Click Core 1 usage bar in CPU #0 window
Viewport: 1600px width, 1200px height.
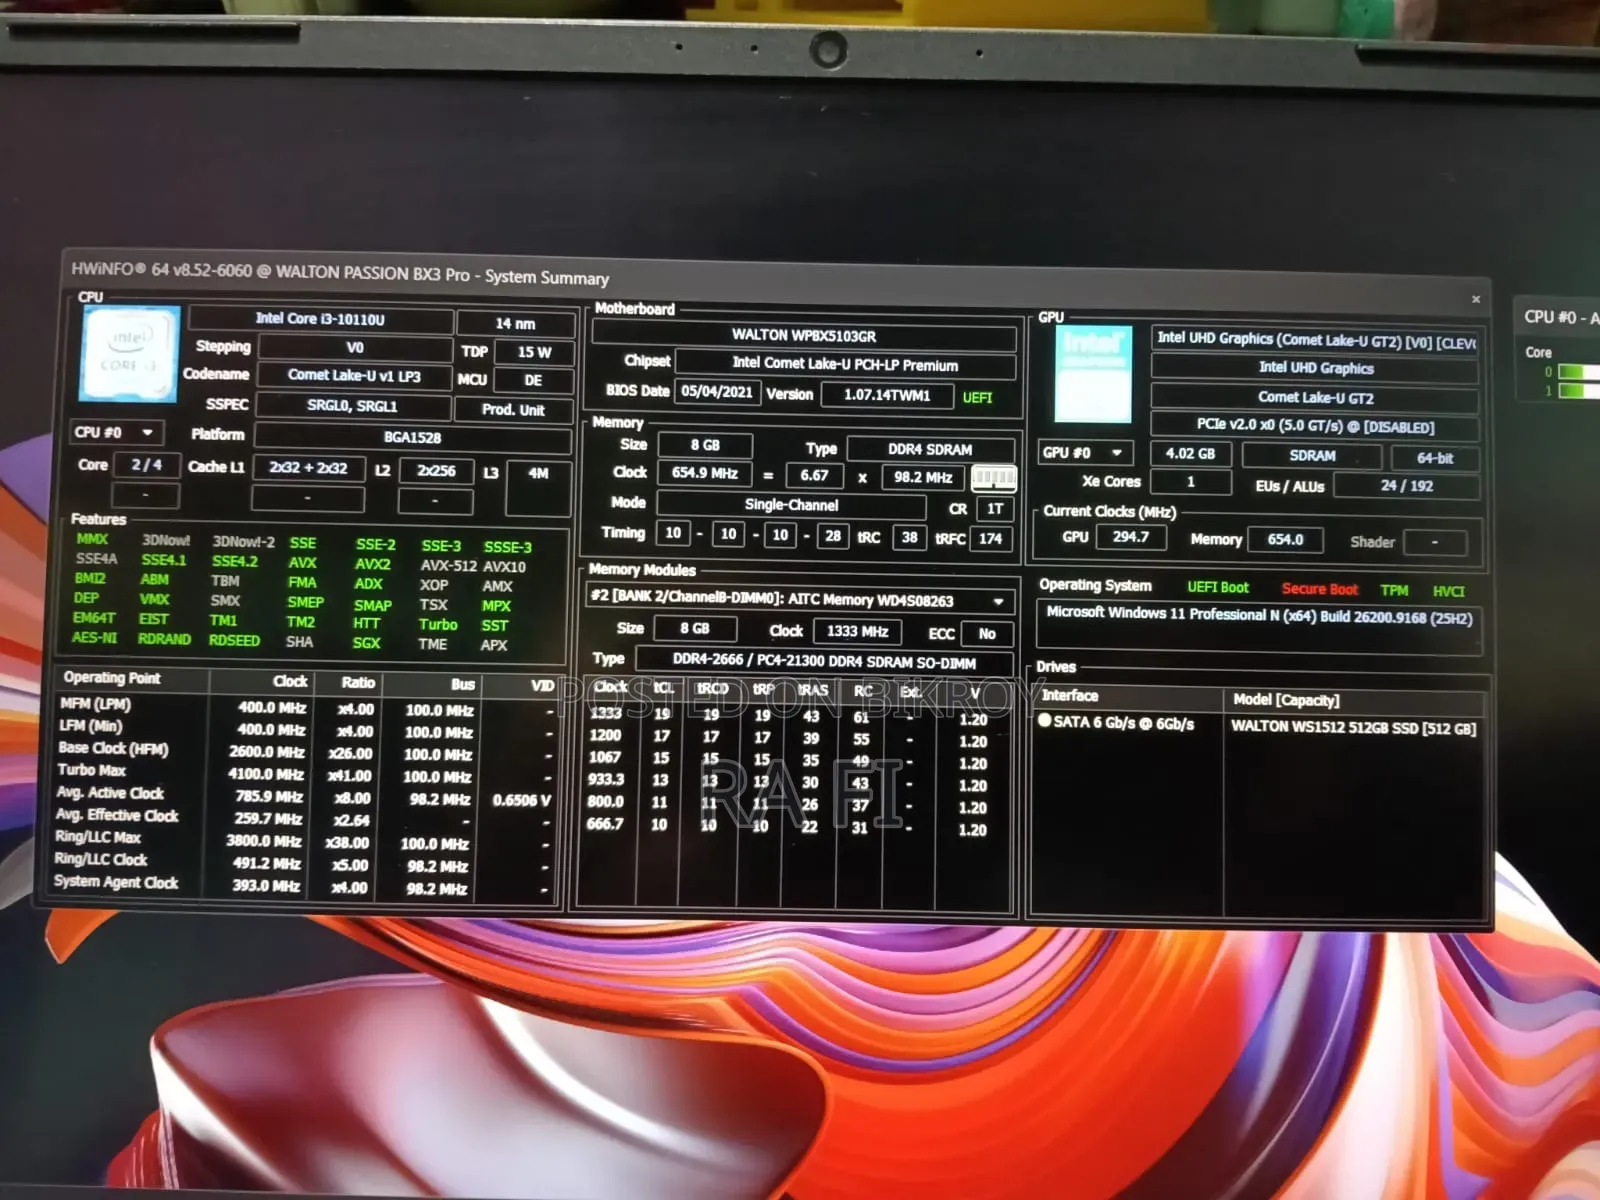[x=1578, y=390]
